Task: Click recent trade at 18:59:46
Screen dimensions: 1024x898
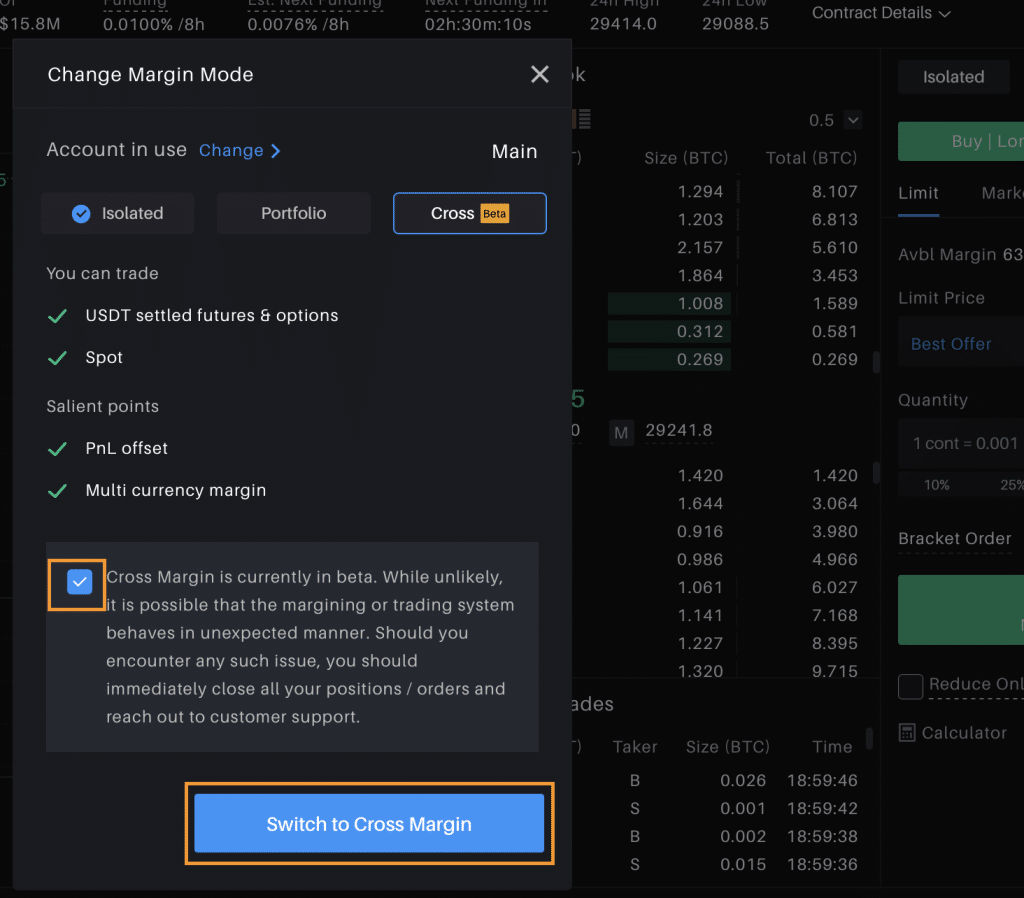Action: click(x=822, y=780)
